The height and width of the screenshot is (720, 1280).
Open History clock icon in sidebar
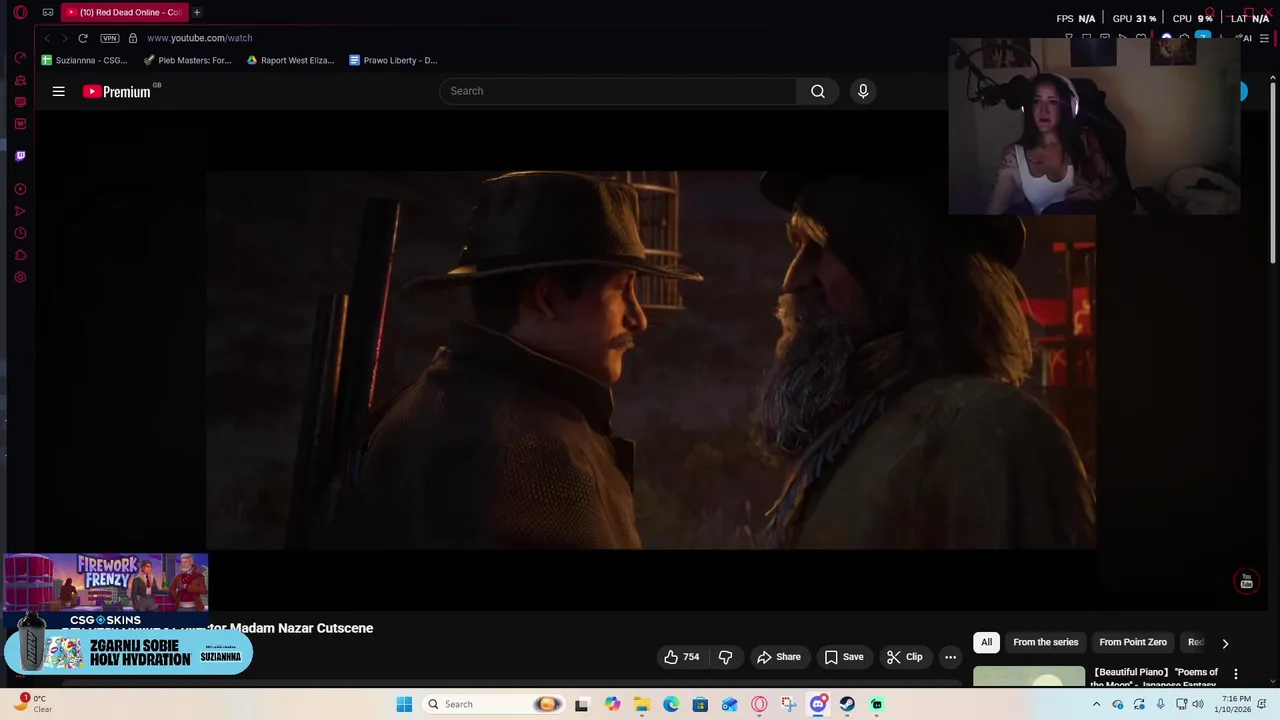pos(20,233)
